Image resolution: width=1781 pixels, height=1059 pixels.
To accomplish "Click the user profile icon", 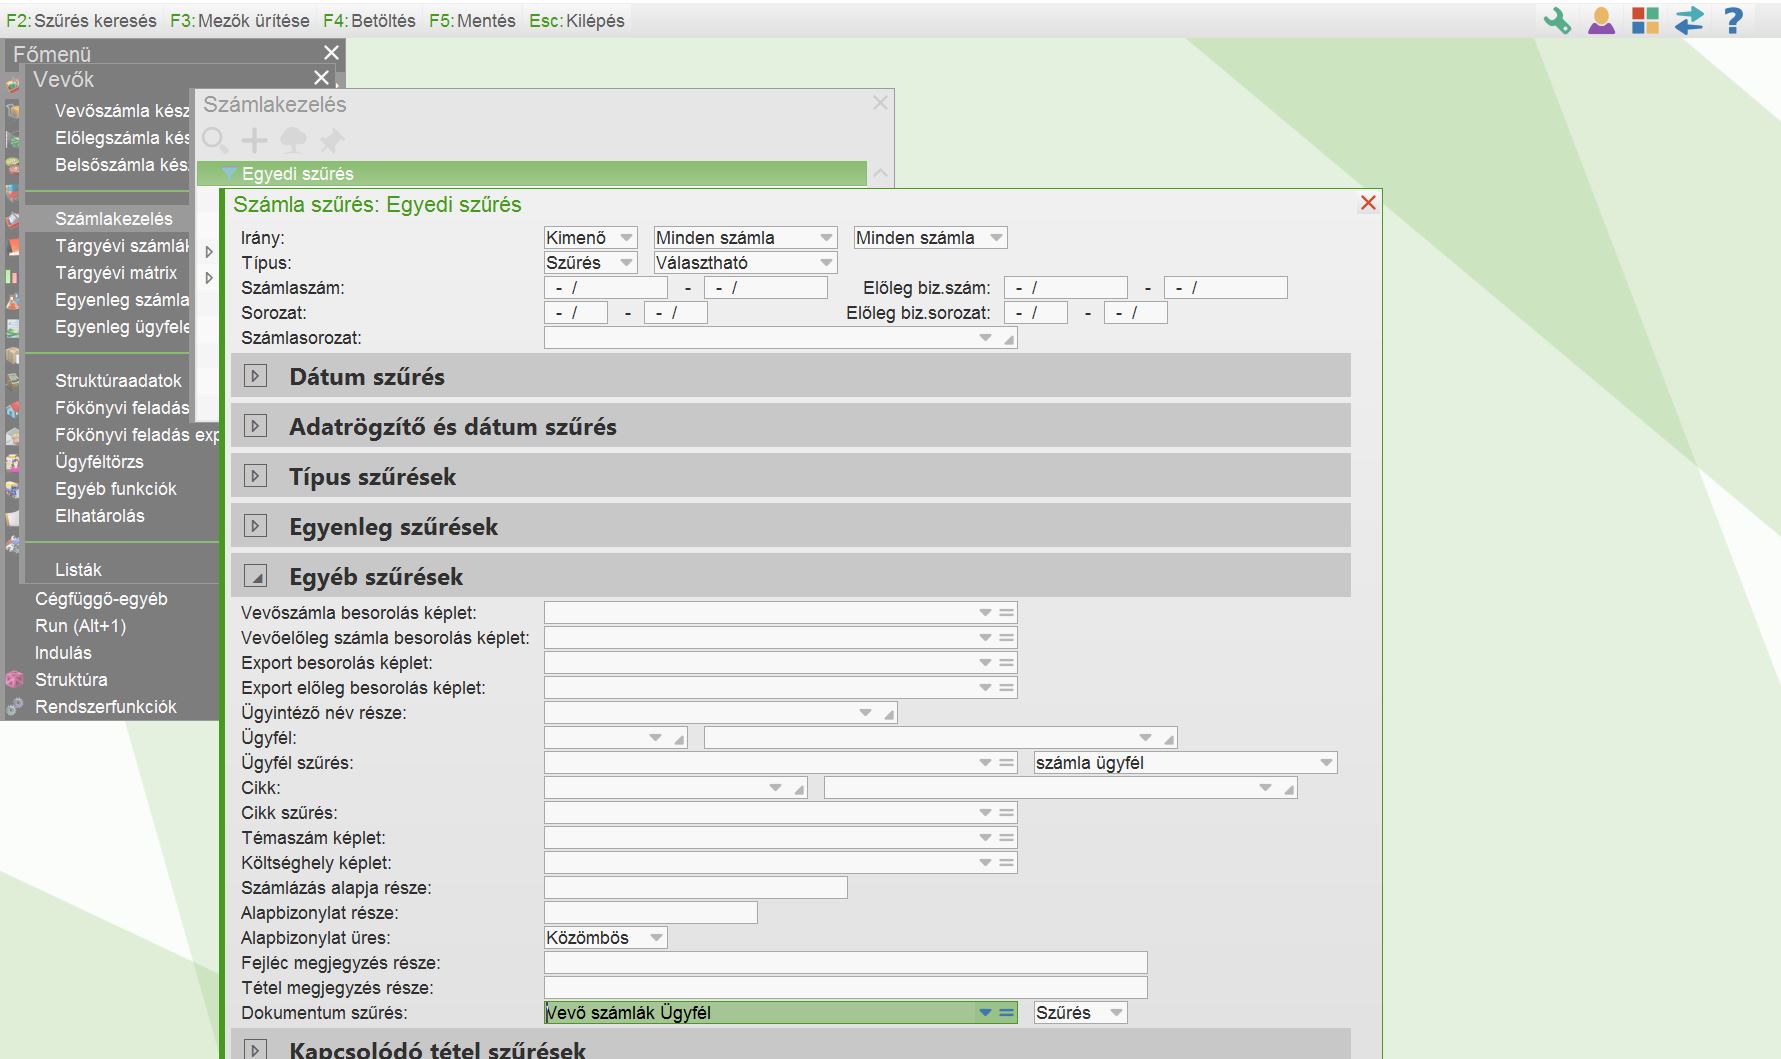I will (x=1601, y=21).
